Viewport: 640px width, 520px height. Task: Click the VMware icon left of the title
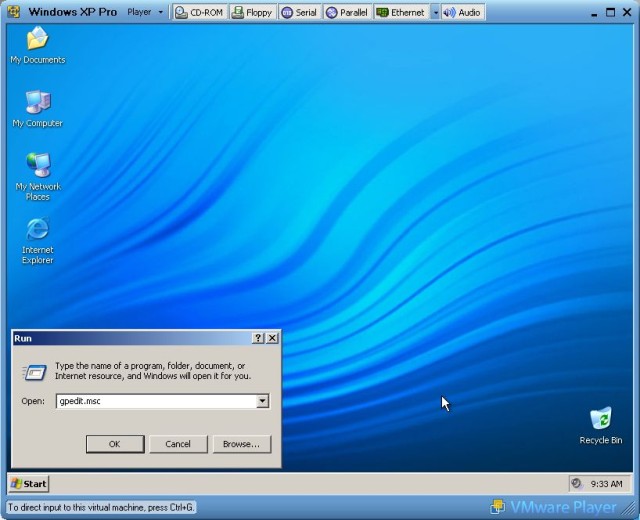(x=14, y=12)
